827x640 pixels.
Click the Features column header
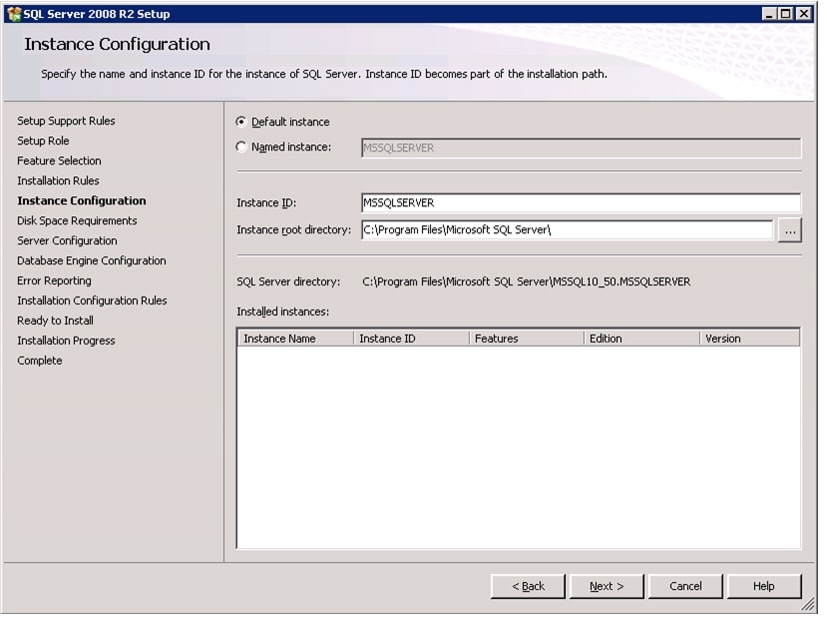click(527, 339)
